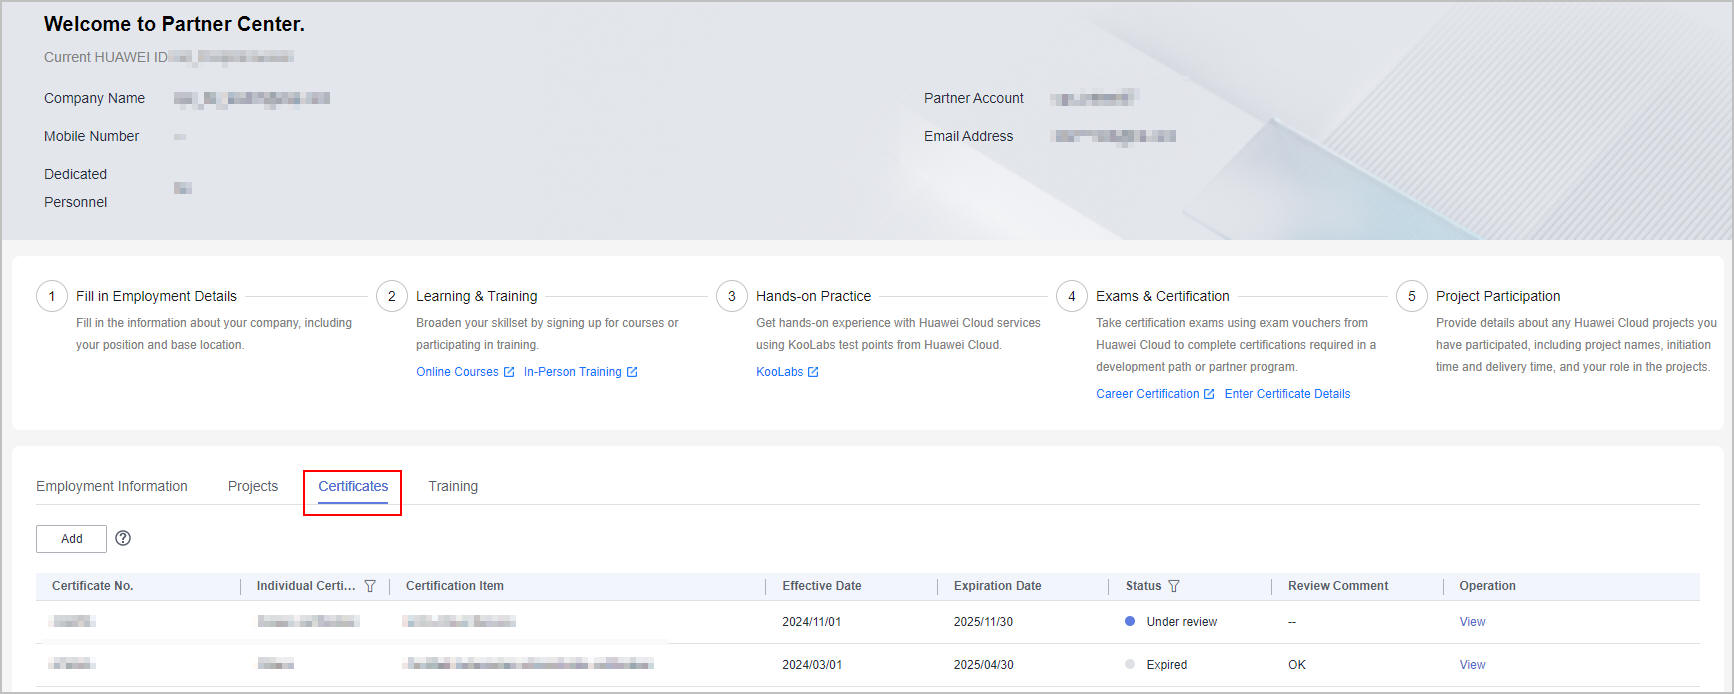View the certificate that is under review
Image resolution: width=1734 pixels, height=694 pixels.
coord(1472,622)
